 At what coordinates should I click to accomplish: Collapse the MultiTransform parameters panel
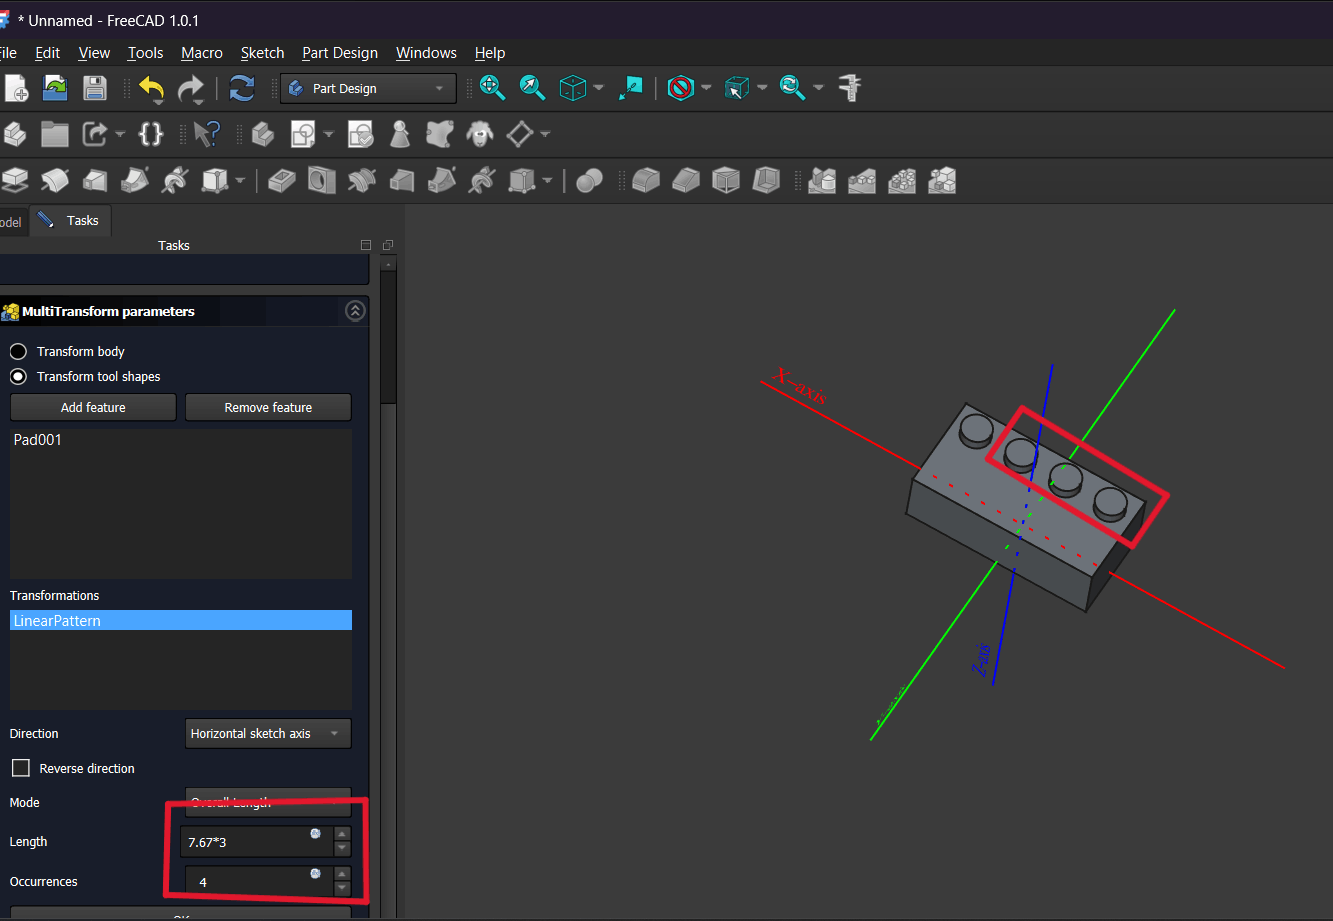coord(355,311)
